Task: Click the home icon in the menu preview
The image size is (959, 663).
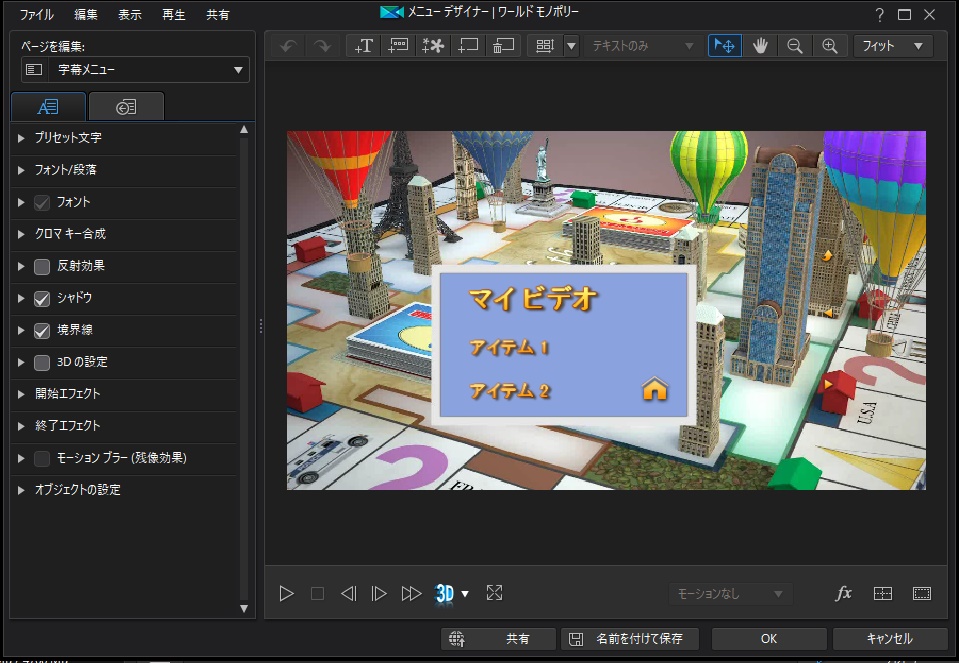Action: click(654, 389)
